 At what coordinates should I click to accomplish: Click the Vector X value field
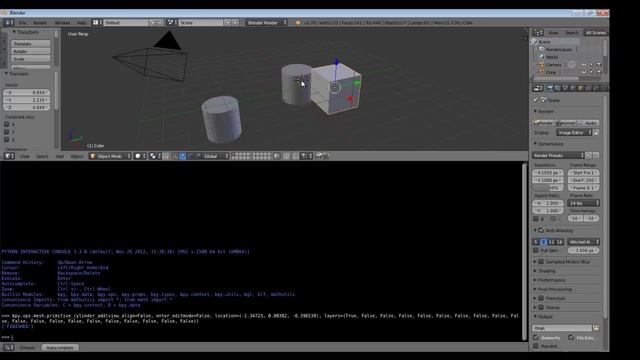[x=27, y=92]
